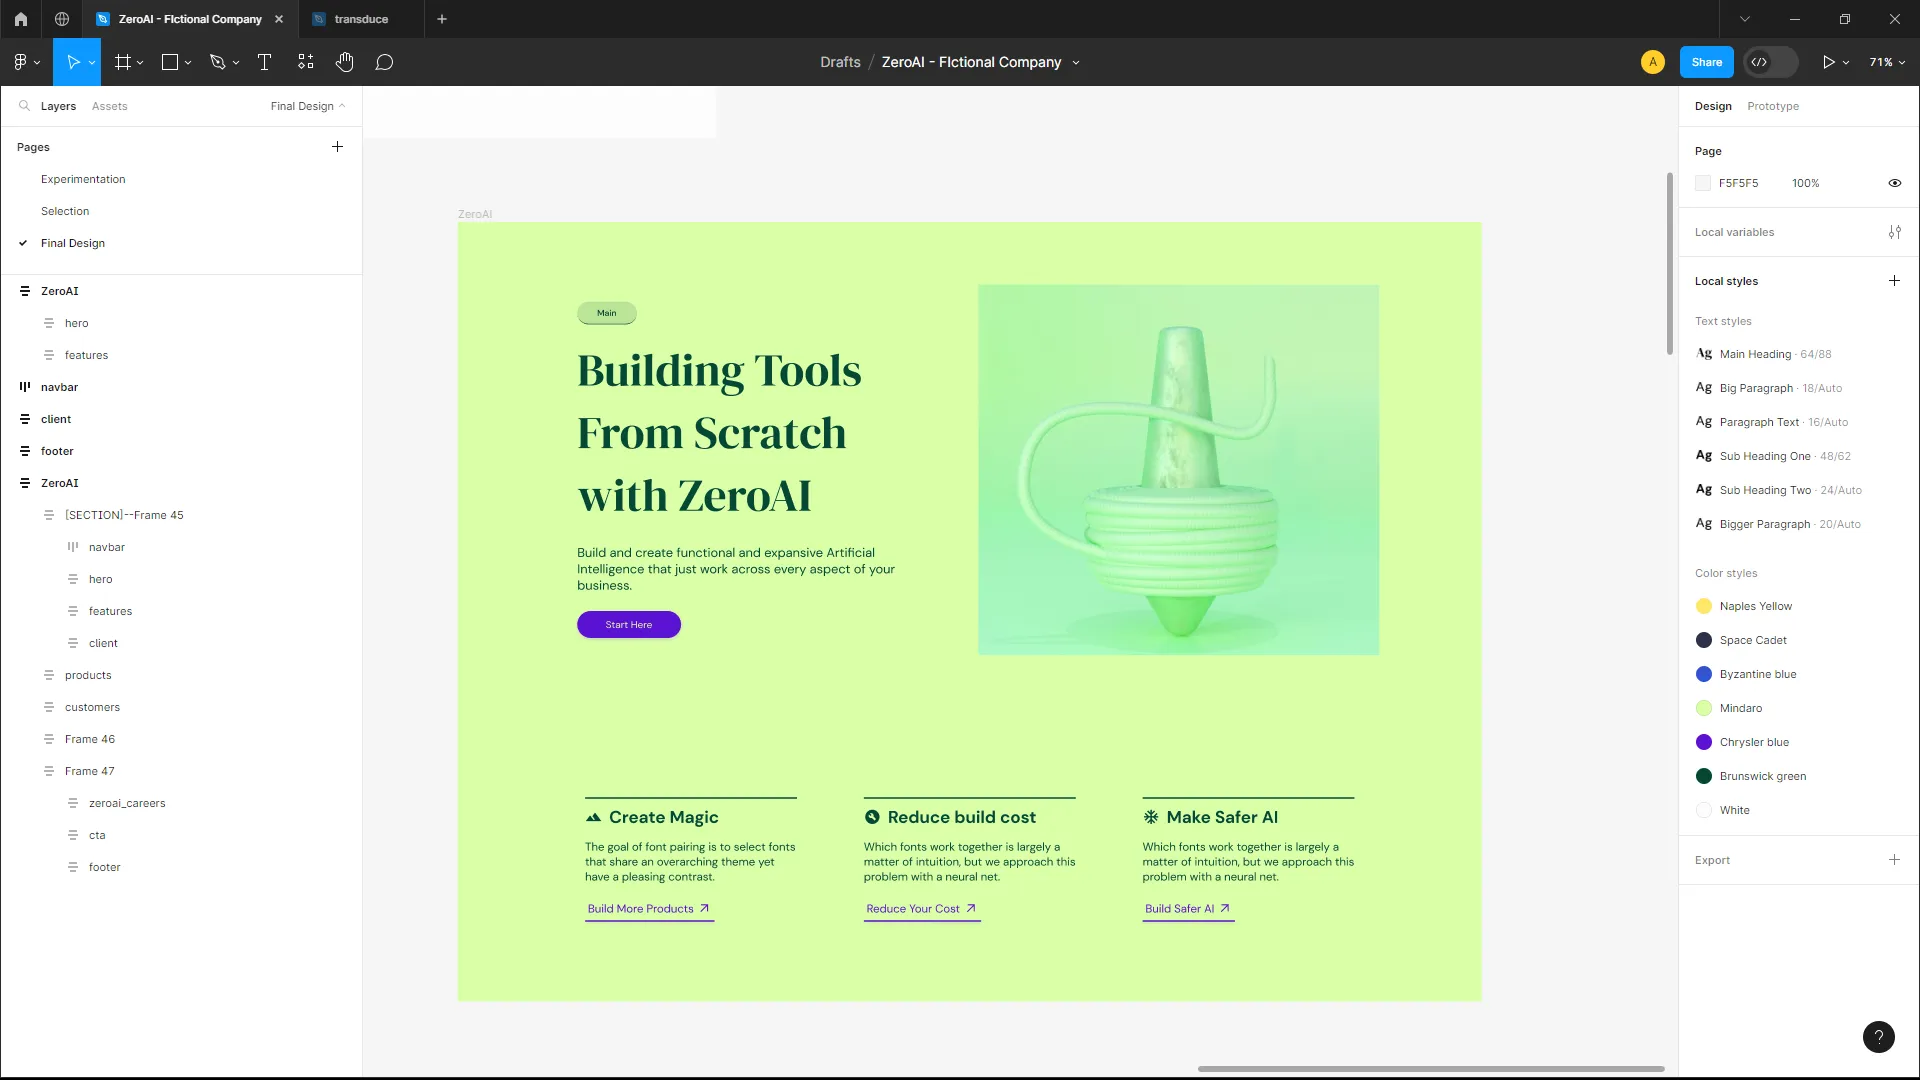Switch to the Prototype tab
The height and width of the screenshot is (1080, 1920).
tap(1772, 106)
